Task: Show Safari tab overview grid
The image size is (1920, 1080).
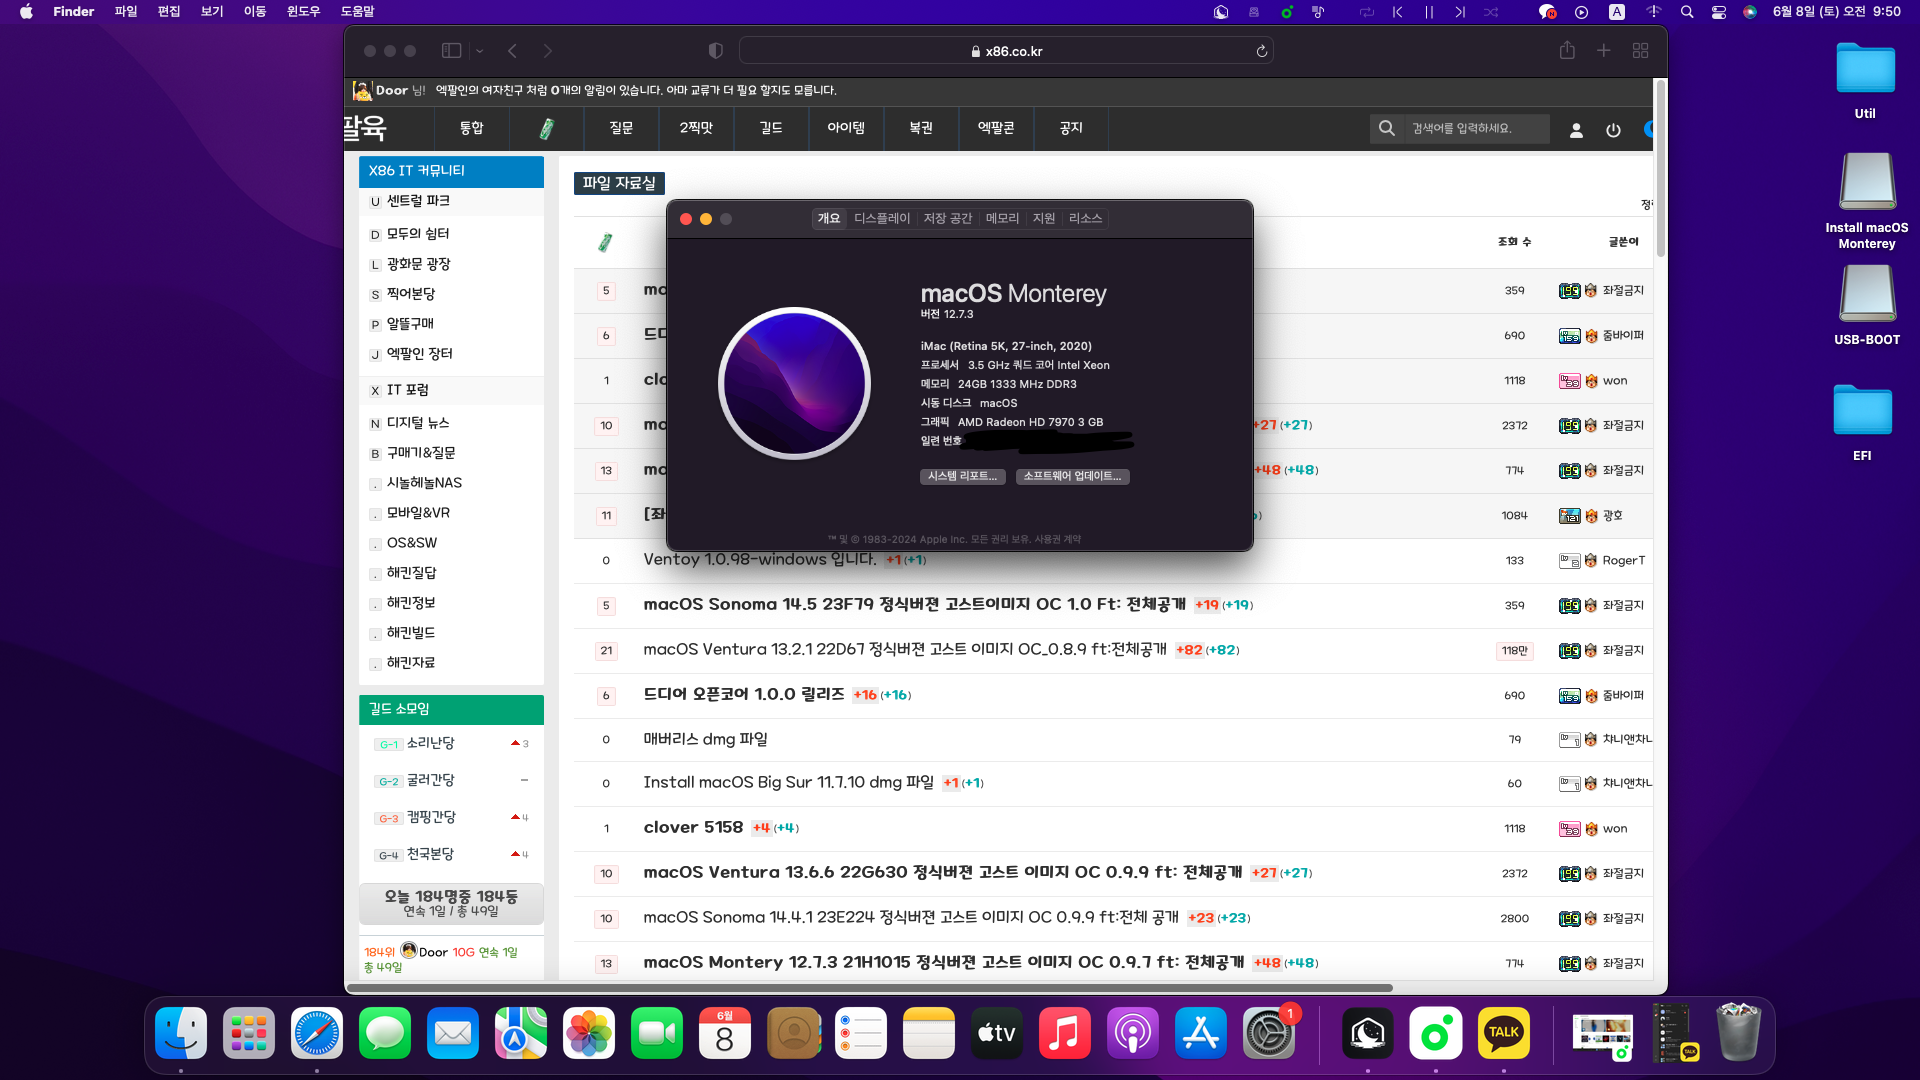Action: point(1640,51)
